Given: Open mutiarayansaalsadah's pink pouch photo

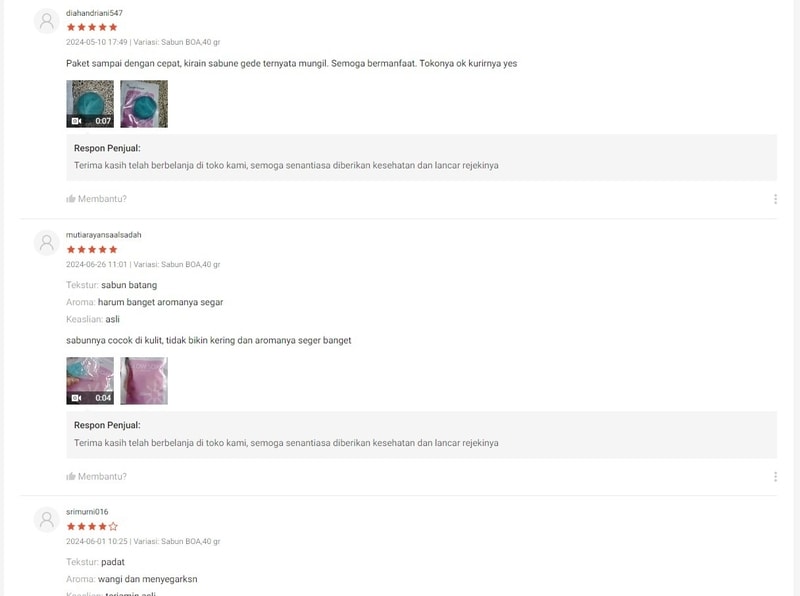Looking at the screenshot, I should (x=144, y=381).
